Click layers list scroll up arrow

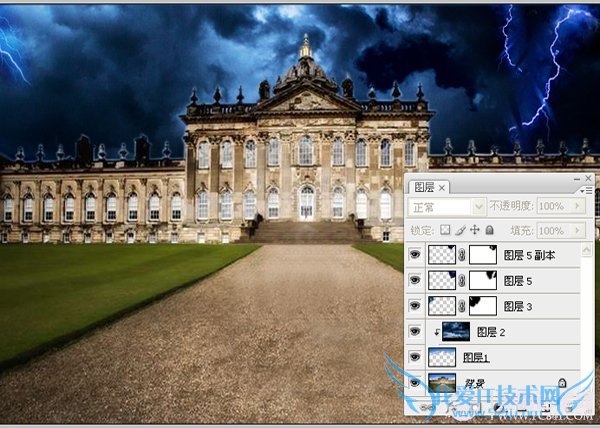pos(587,250)
